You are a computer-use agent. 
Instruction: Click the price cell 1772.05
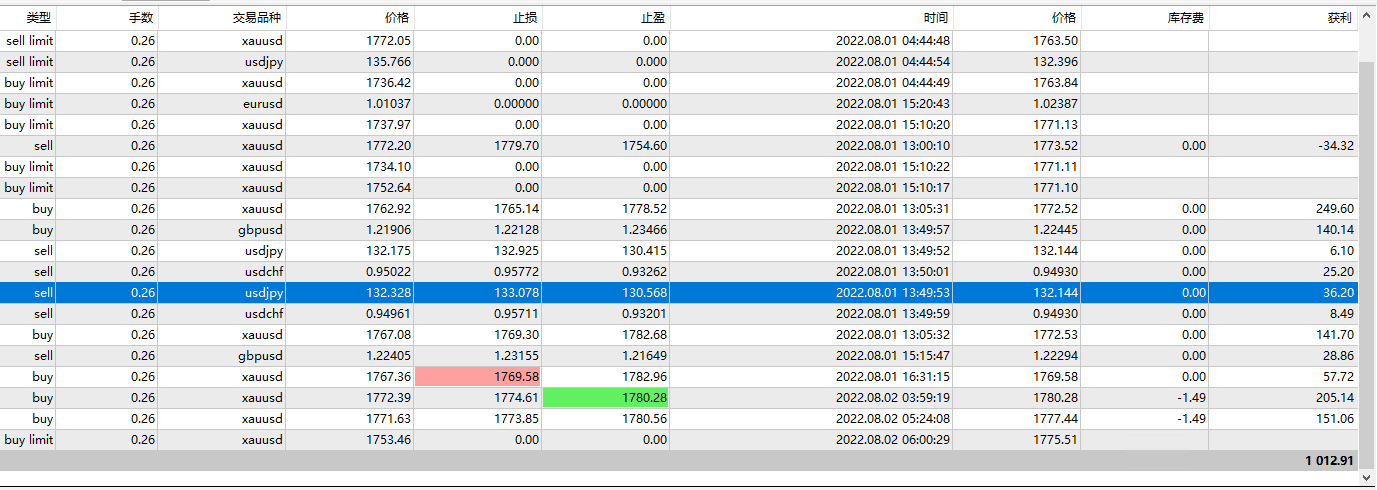[x=390, y=41]
